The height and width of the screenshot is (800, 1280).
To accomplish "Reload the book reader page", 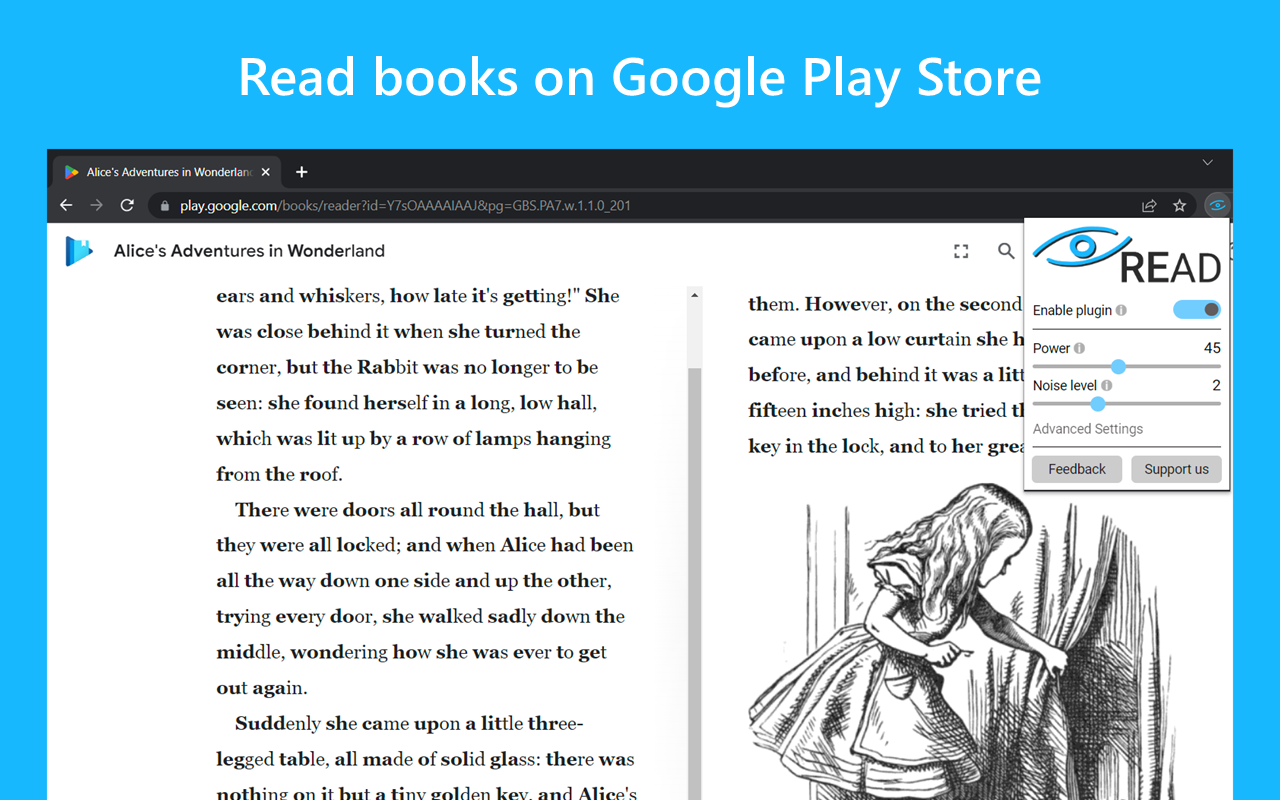I will pos(127,205).
